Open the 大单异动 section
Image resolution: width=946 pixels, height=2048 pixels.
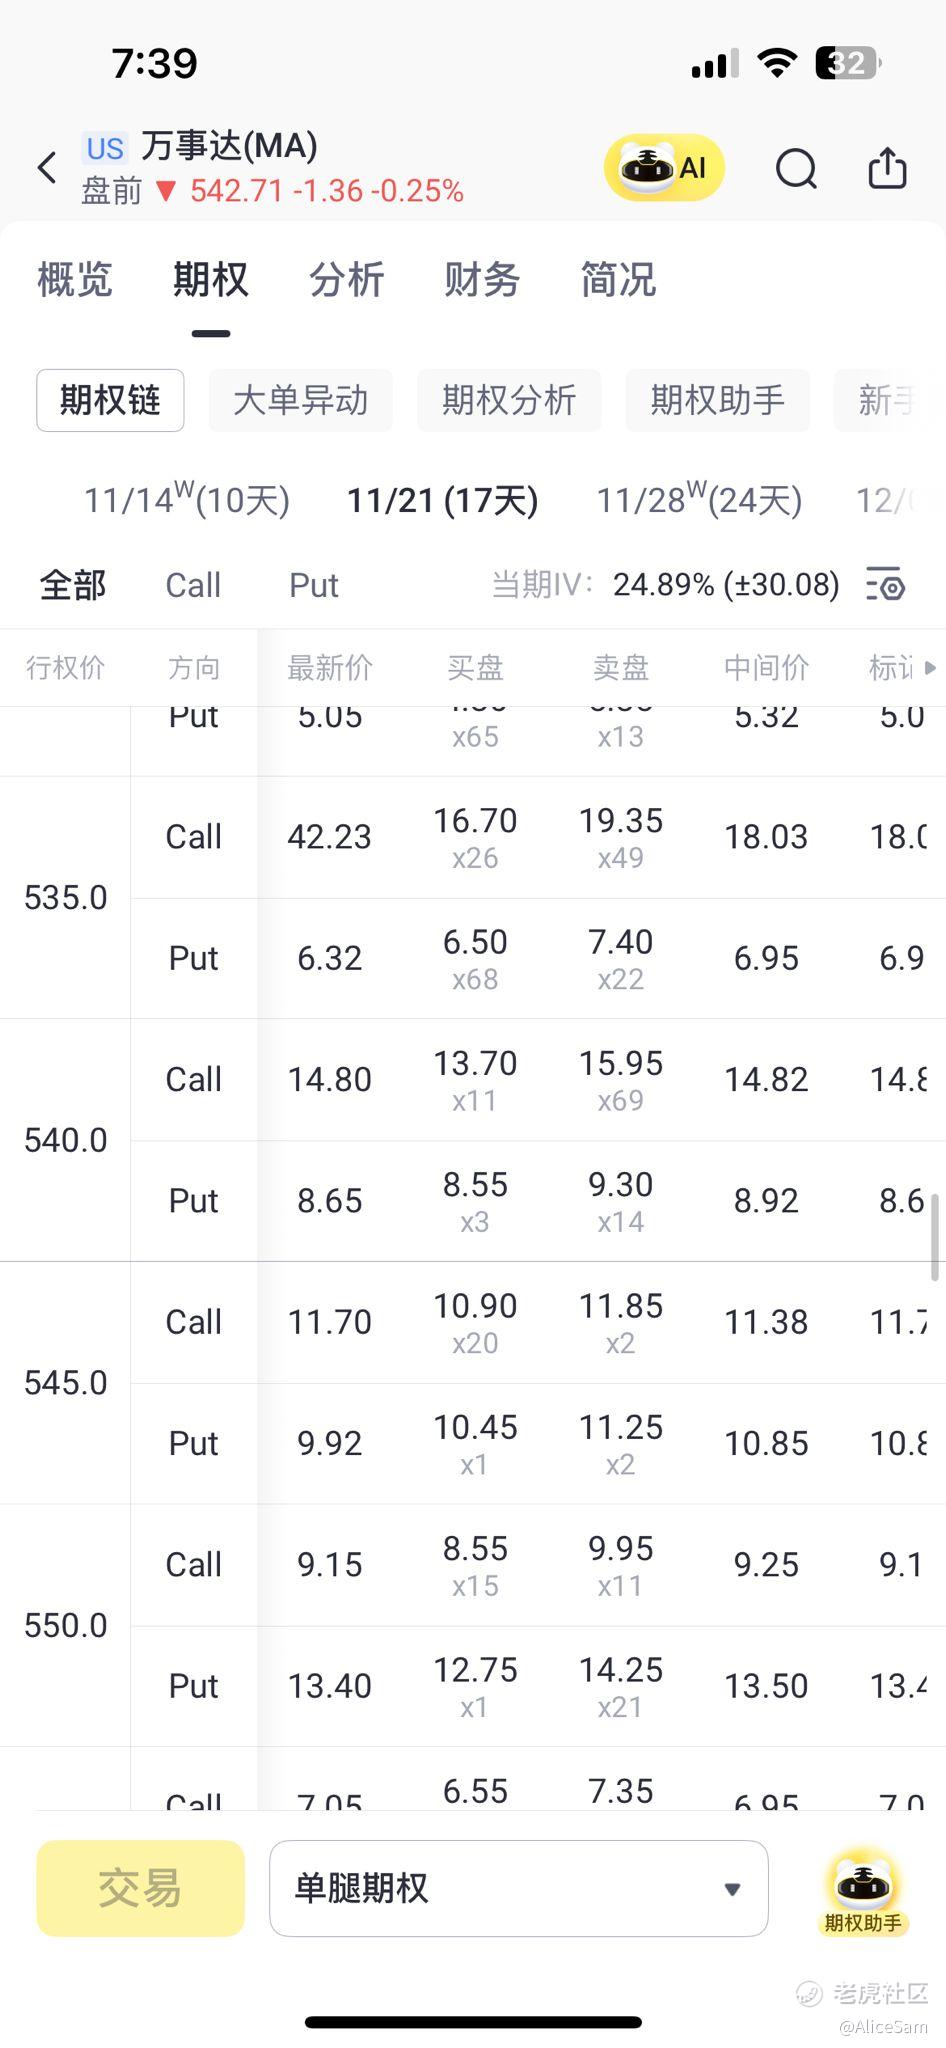(x=300, y=401)
